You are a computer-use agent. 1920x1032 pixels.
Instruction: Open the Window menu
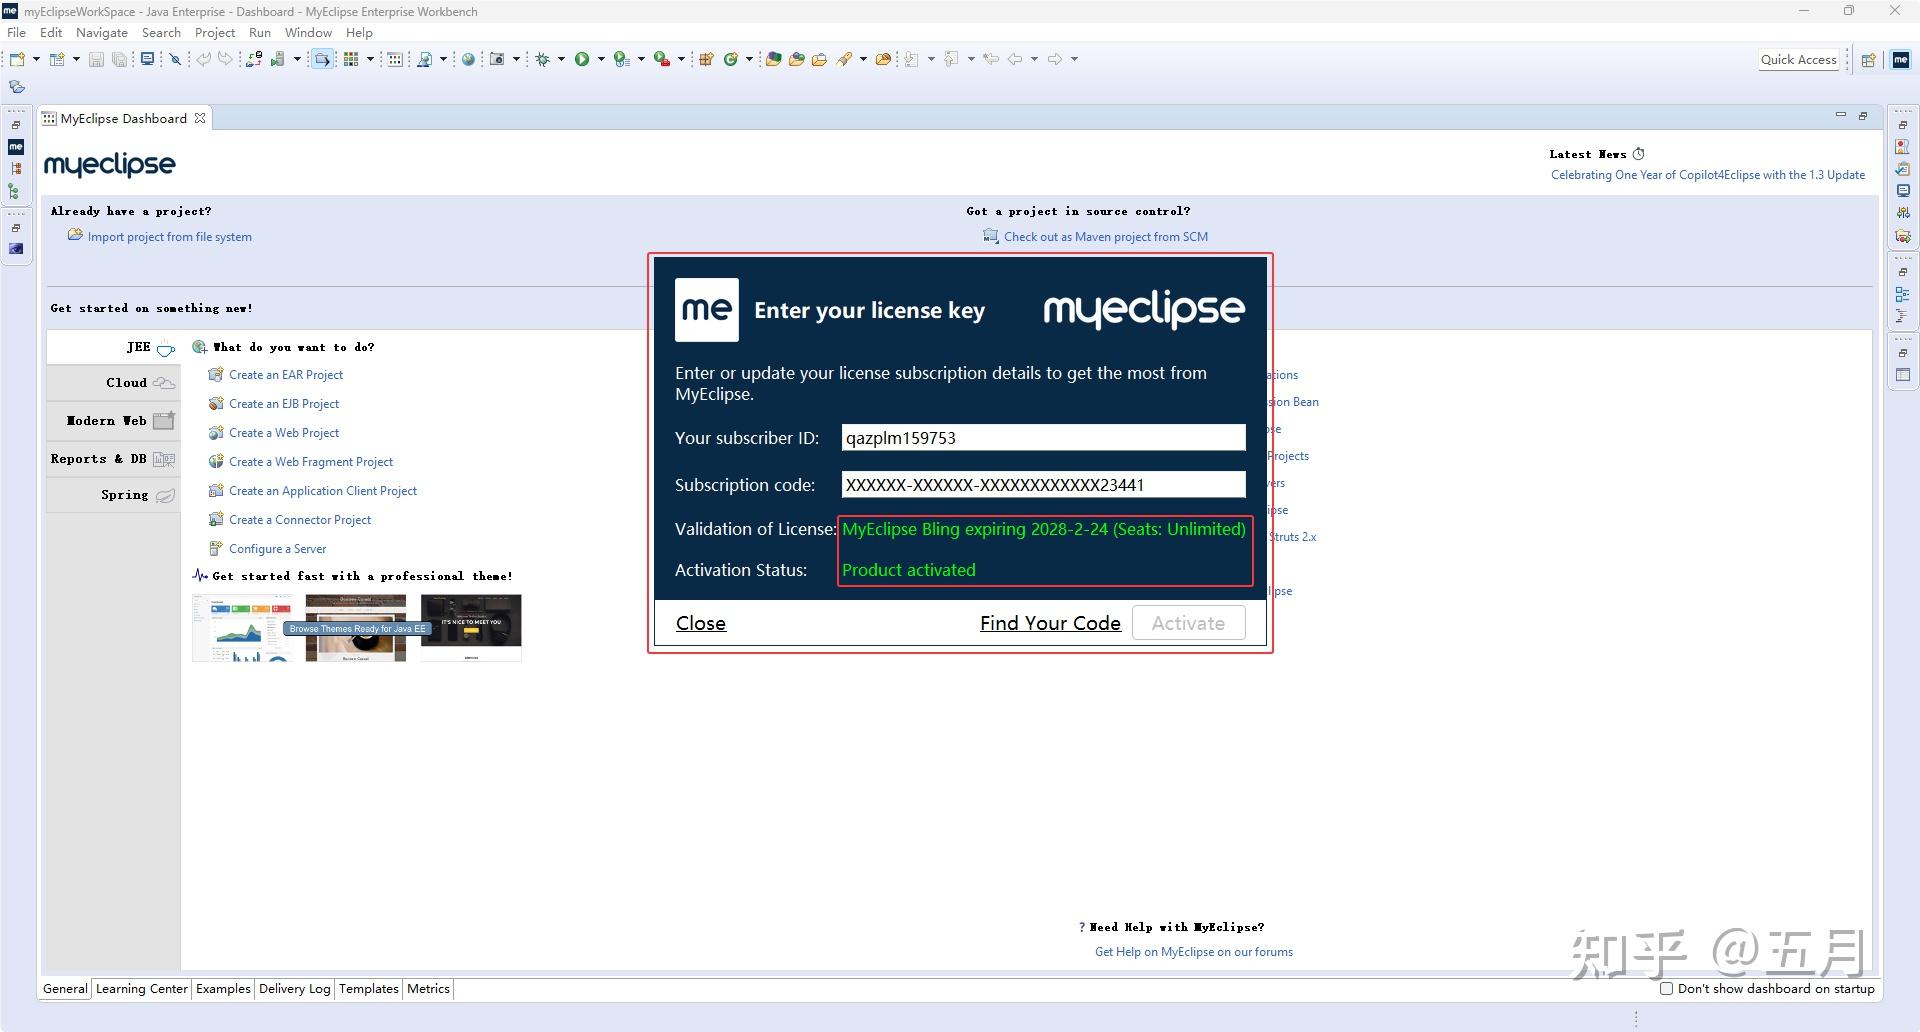pyautogui.click(x=308, y=32)
